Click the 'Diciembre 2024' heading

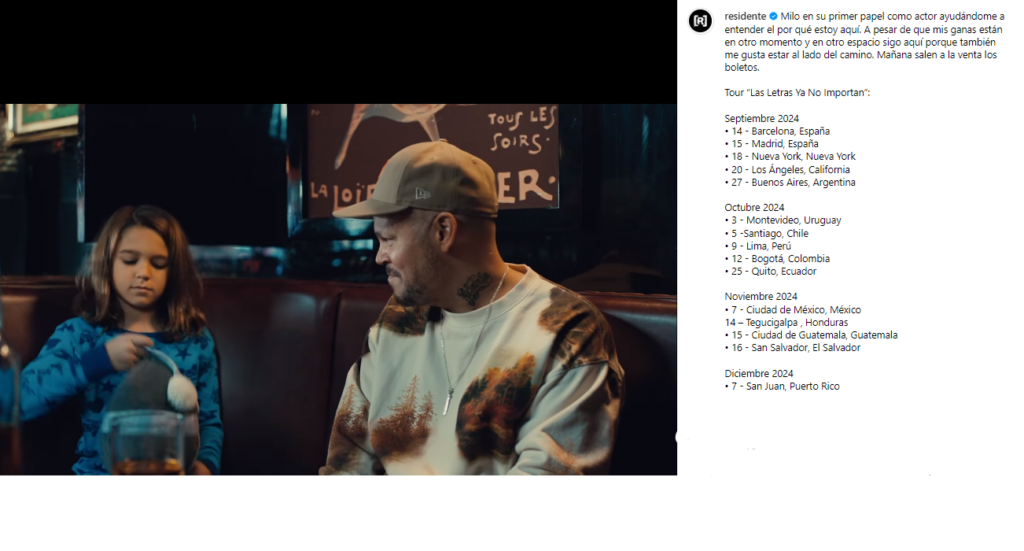tap(759, 373)
